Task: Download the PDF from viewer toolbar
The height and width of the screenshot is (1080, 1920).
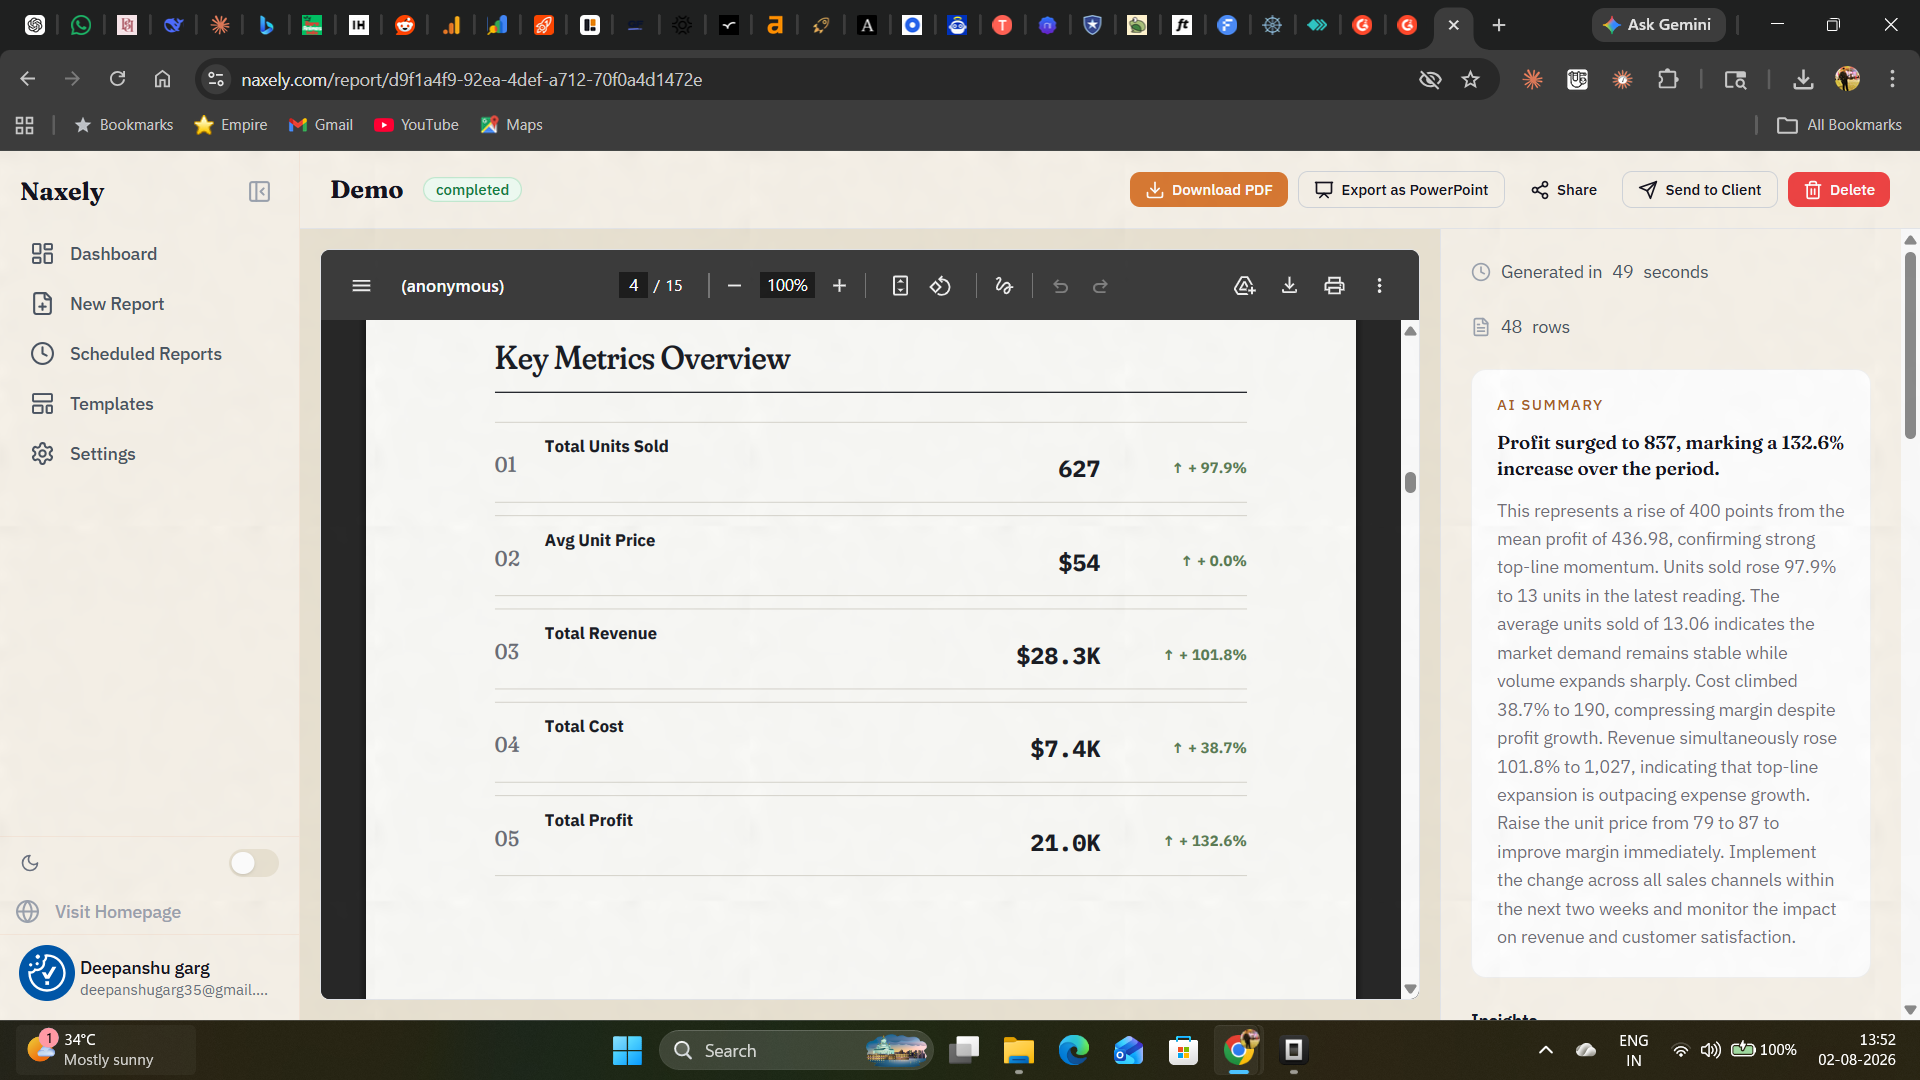Action: (x=1289, y=286)
